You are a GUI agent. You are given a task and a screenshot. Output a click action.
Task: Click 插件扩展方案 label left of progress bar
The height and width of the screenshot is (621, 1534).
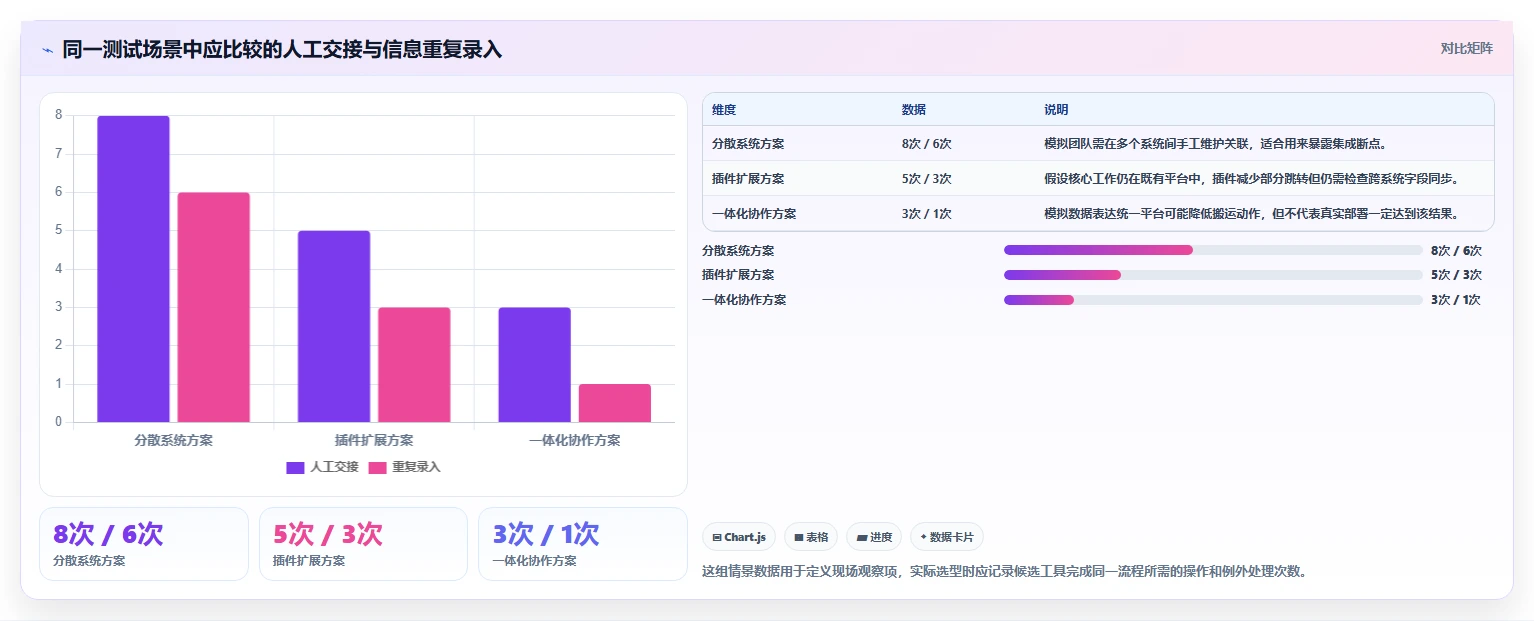[738, 275]
